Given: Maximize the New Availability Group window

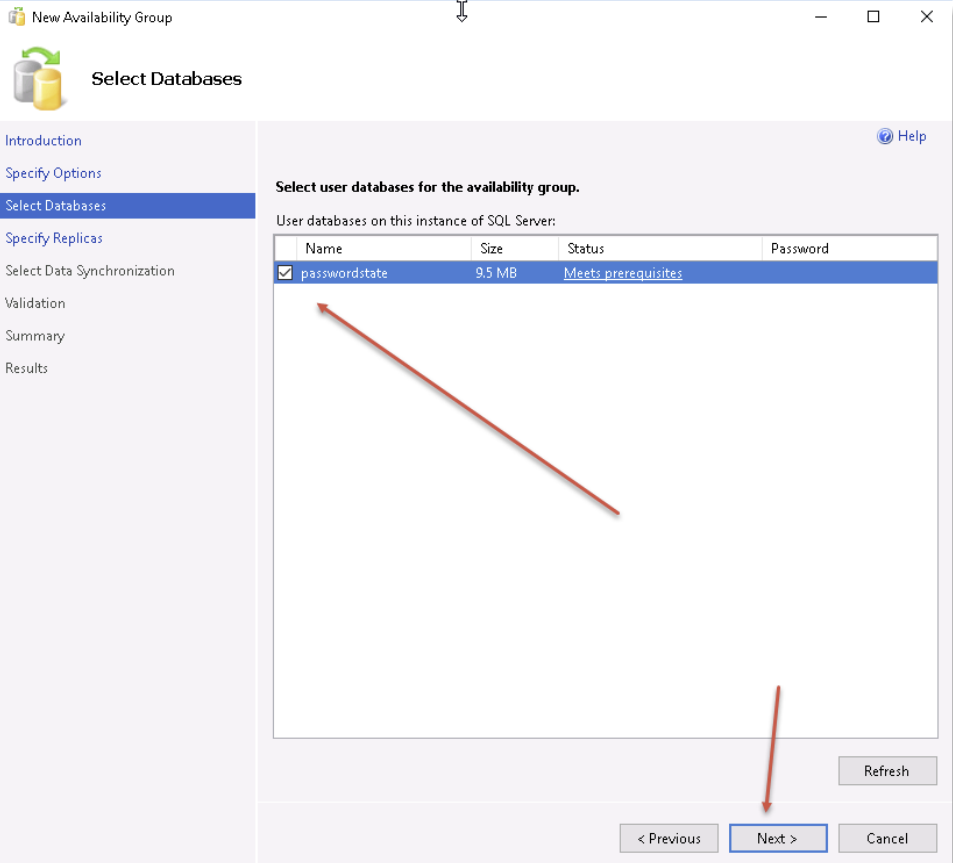Looking at the screenshot, I should [873, 17].
